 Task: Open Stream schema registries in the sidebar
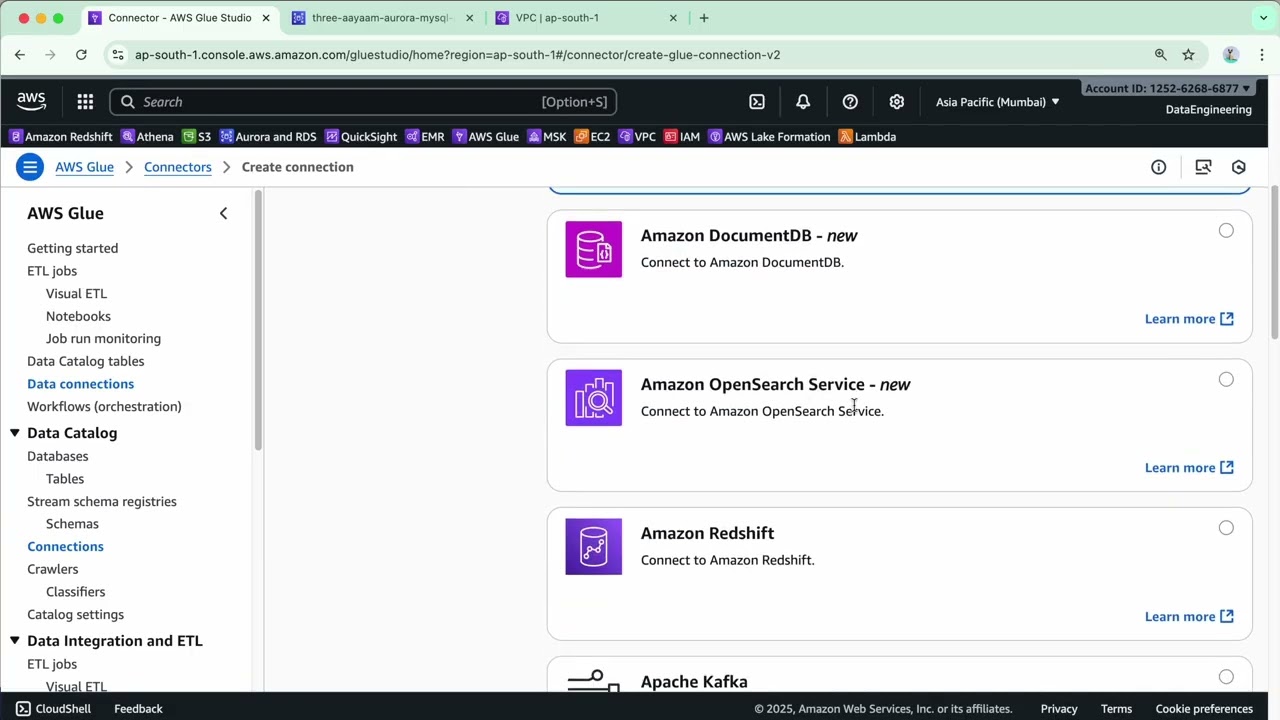pos(102,502)
